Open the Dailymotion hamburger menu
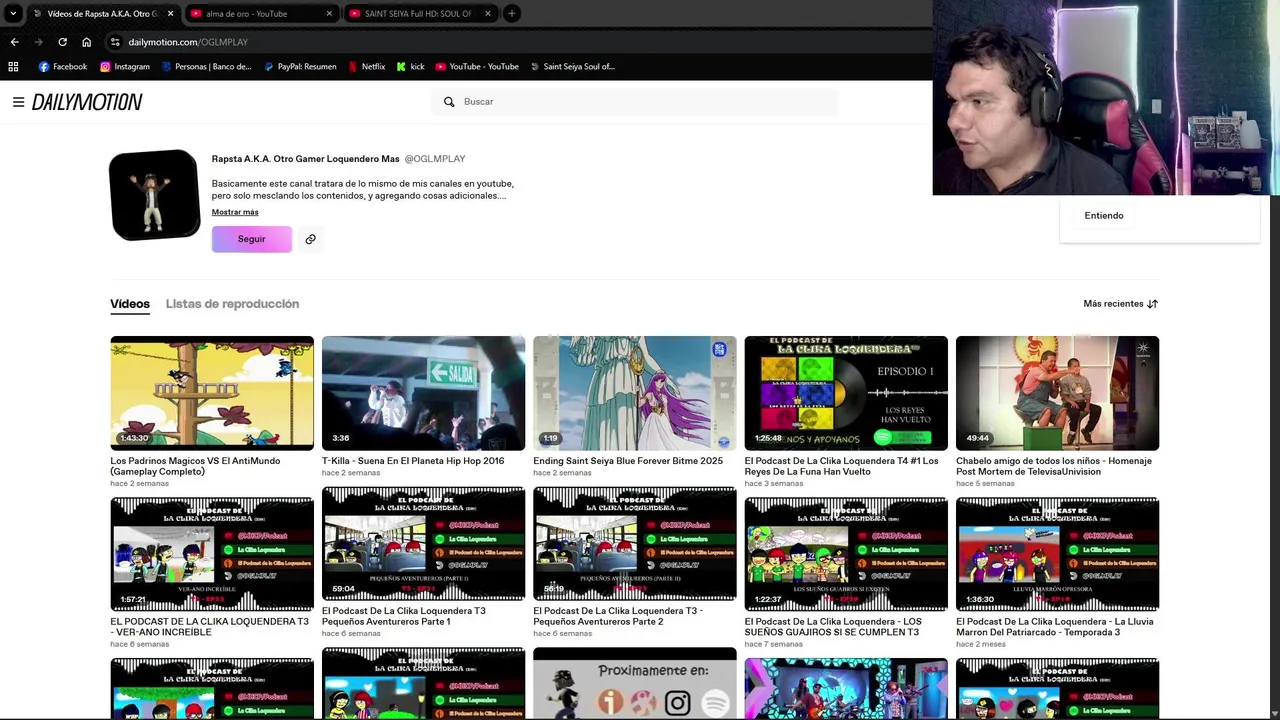Viewport: 1280px width, 720px height. [x=18, y=102]
